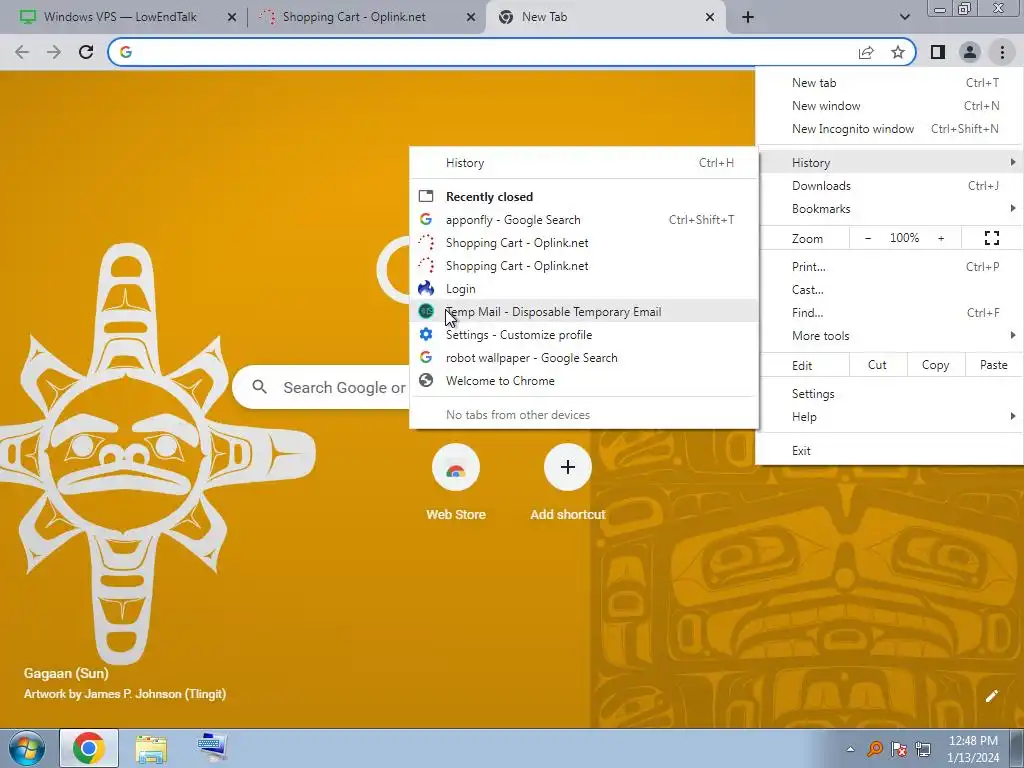Open the tab search chevron
The height and width of the screenshot is (768, 1024).
(x=904, y=17)
